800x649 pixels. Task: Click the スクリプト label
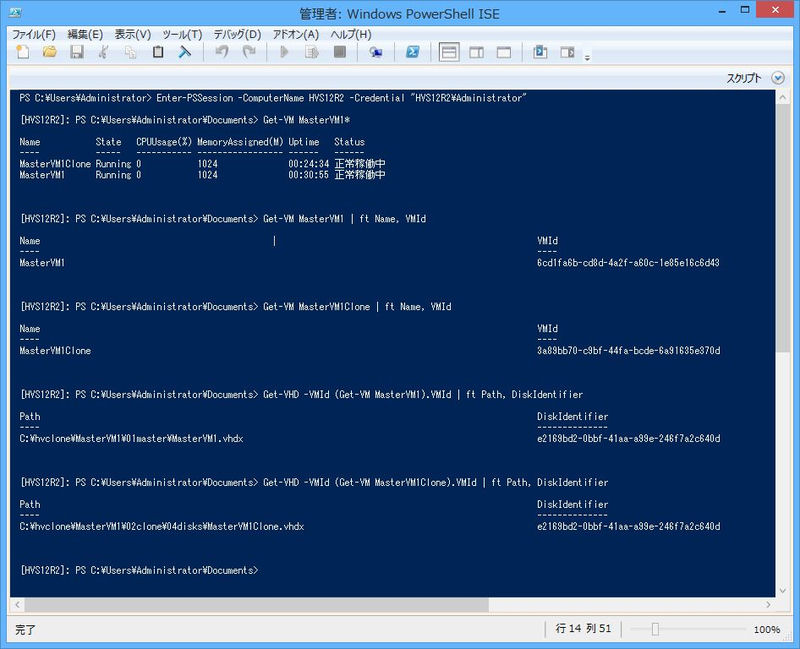[743, 78]
